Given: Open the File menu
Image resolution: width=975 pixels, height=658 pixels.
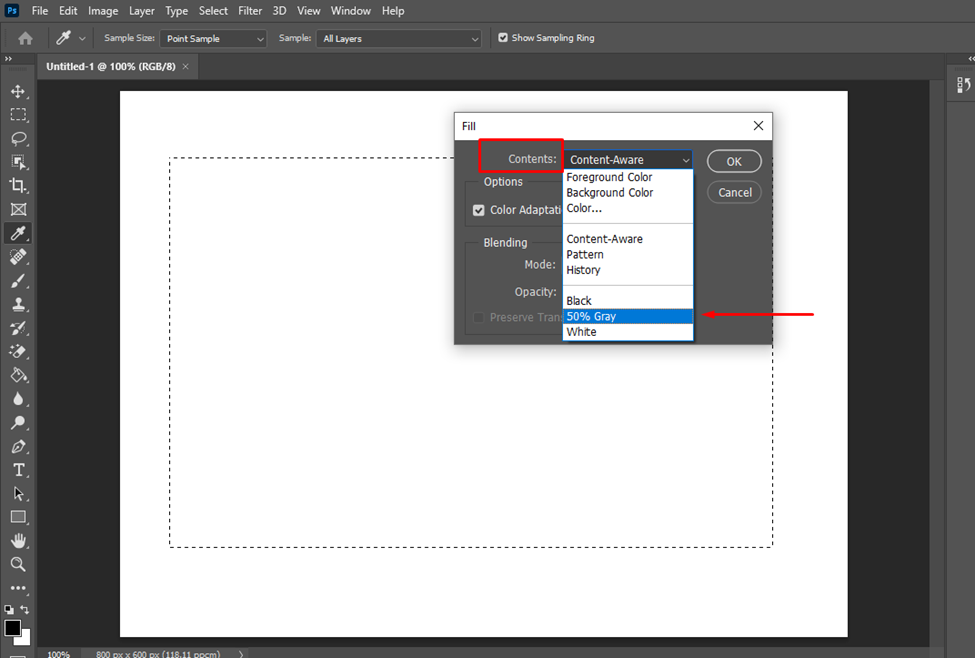Looking at the screenshot, I should point(40,11).
